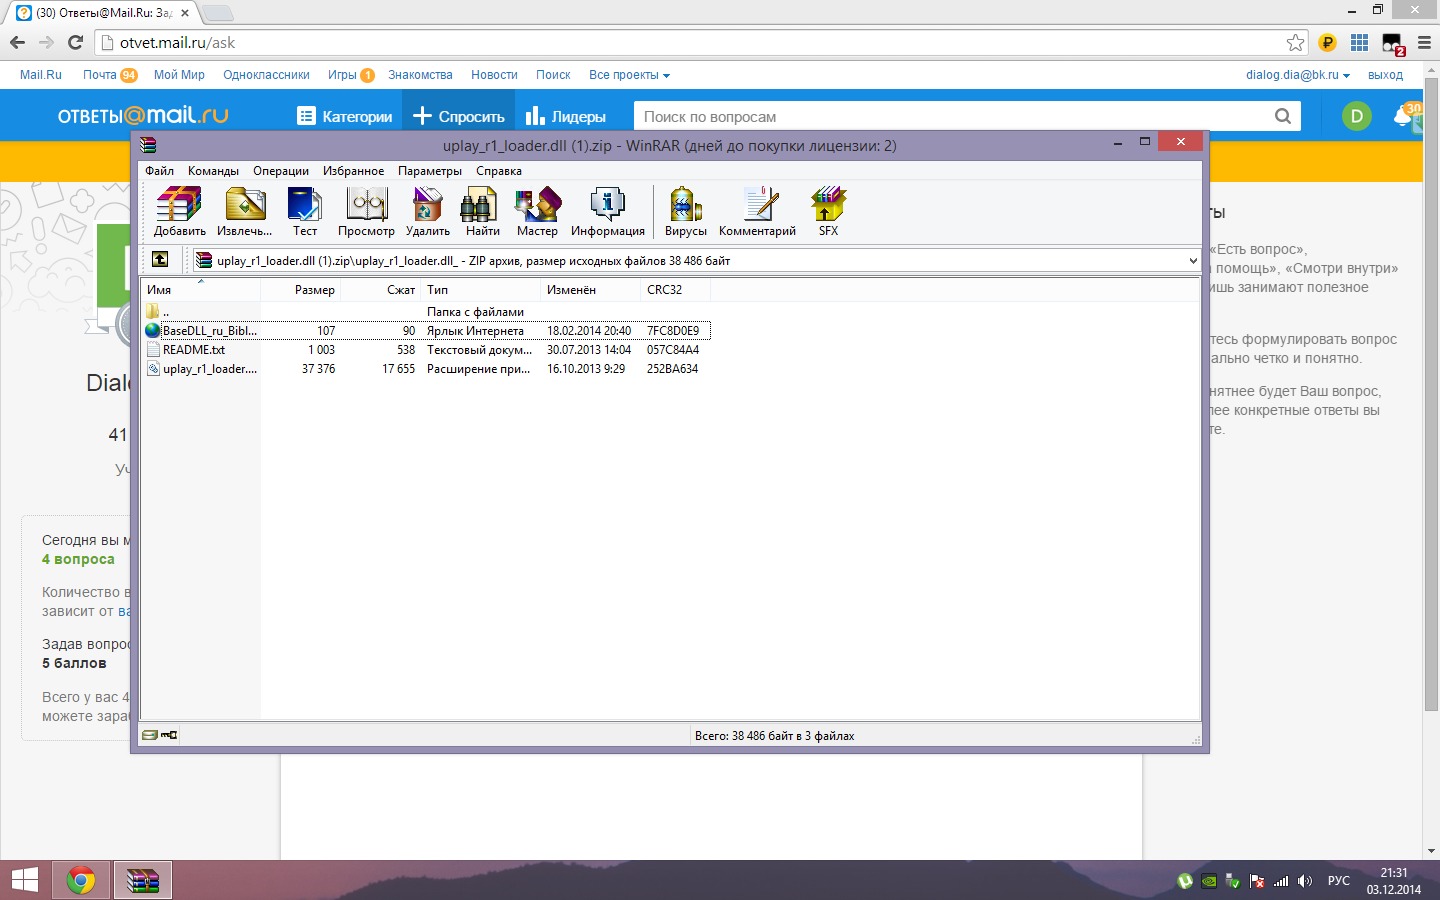Screen dimensions: 1440x900
Task: Click the Chrome apps grid extension icon
Action: [1359, 42]
